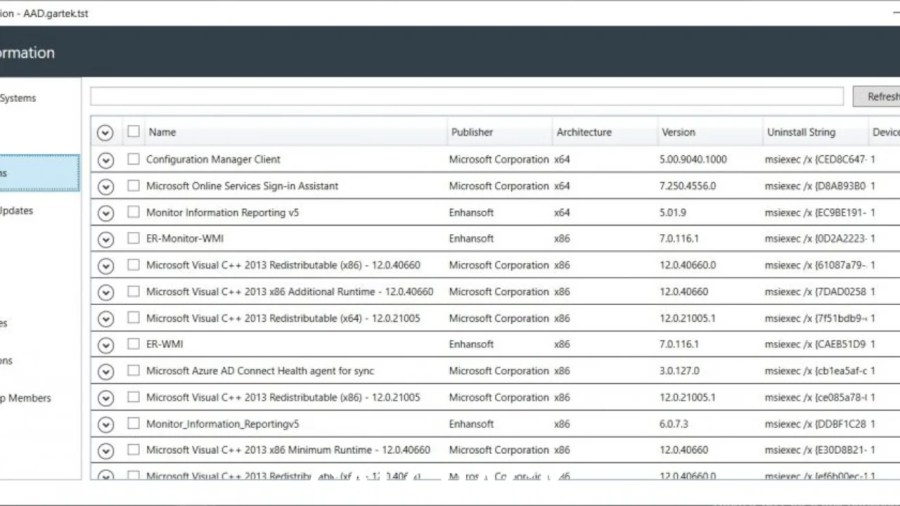Screen dimensions: 900x506
Task: Click version 5.00.9040.1000 cell
Action: click(693, 159)
